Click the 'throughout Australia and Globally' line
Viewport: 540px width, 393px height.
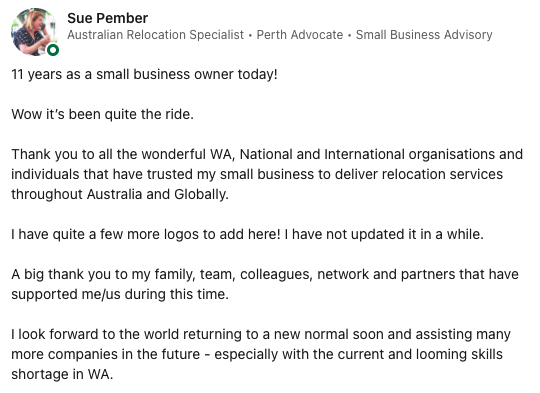click(120, 194)
